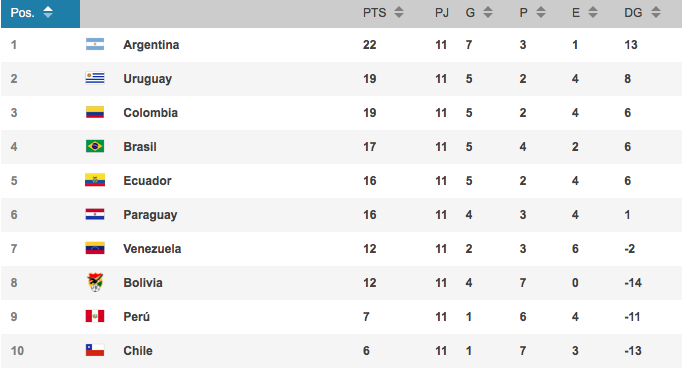Image resolution: width=682 pixels, height=369 pixels.
Task: Click Argentina's 22 points cell
Action: click(x=370, y=45)
